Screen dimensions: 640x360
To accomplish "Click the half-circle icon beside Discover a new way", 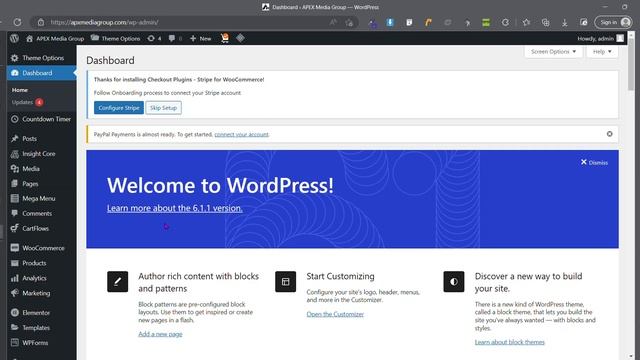I will point(454,282).
